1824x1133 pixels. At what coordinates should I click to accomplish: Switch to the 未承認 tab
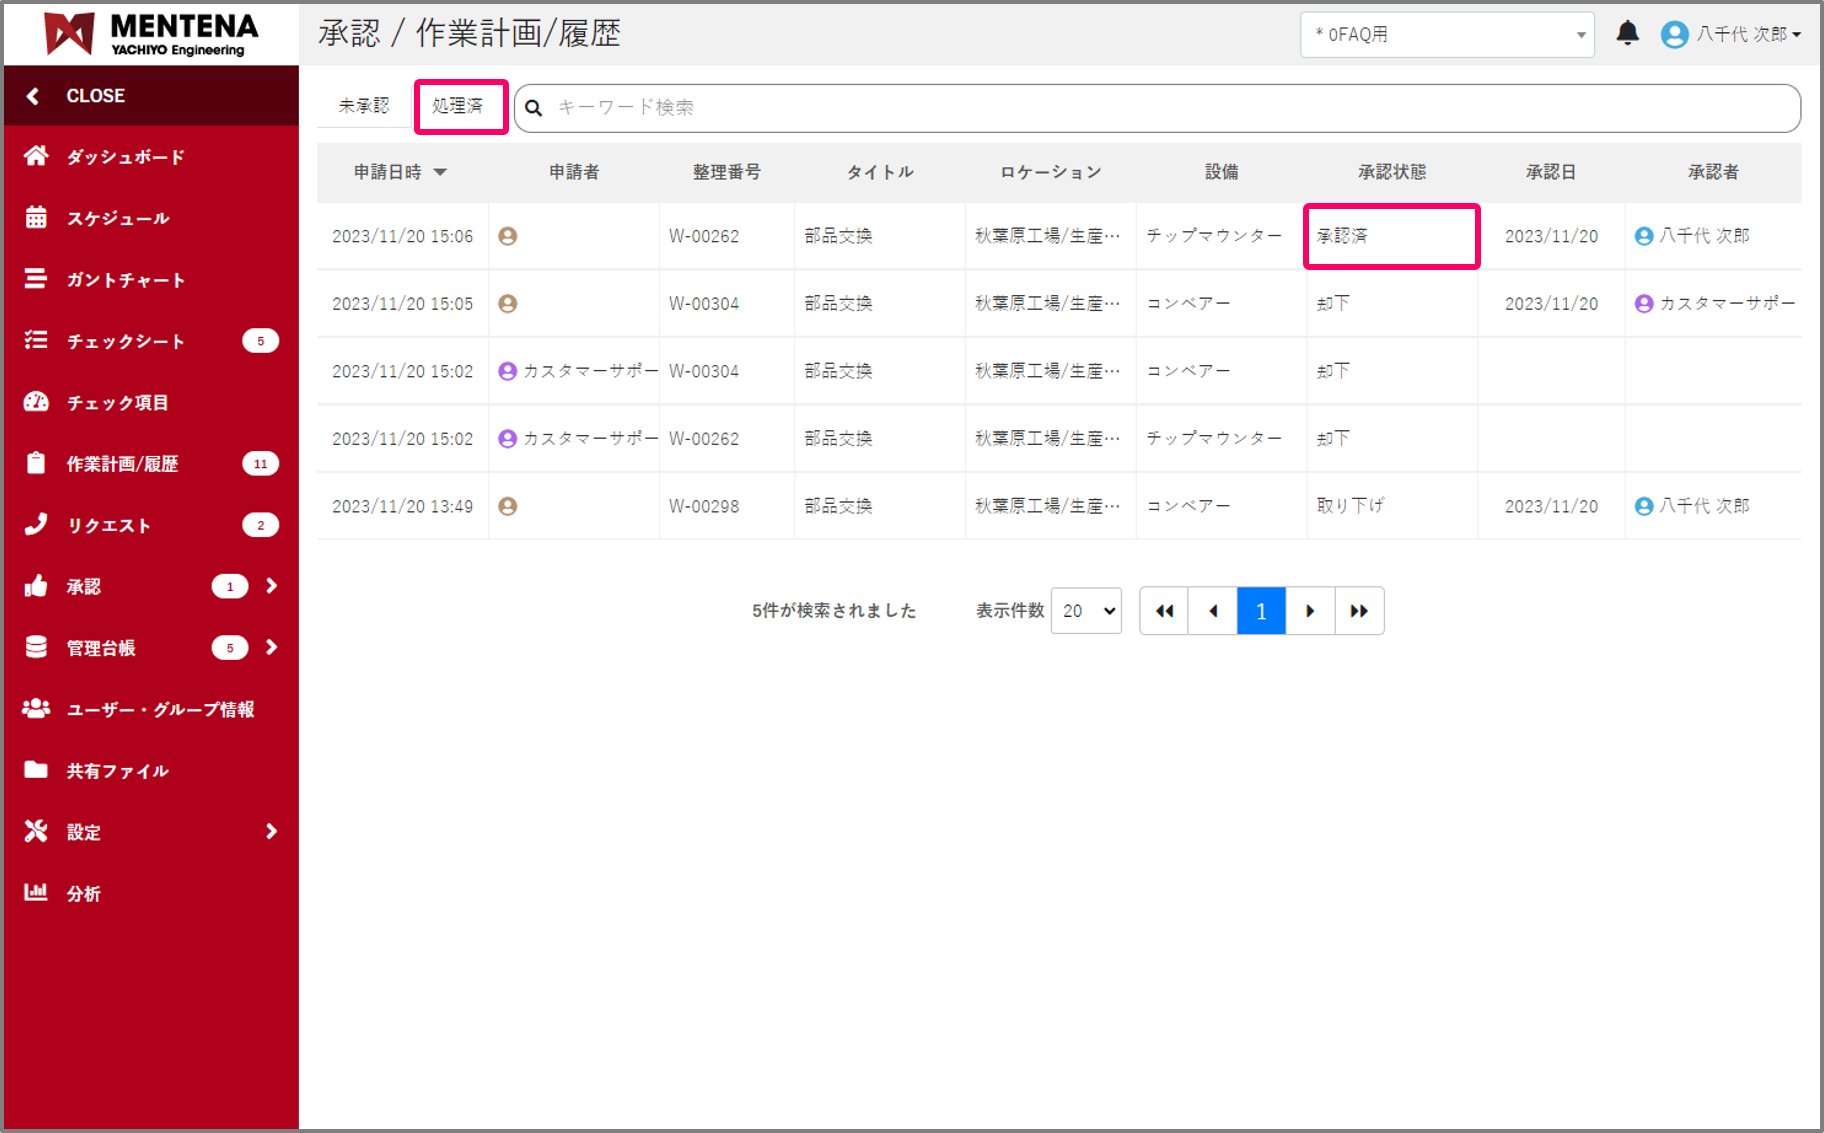[x=364, y=106]
